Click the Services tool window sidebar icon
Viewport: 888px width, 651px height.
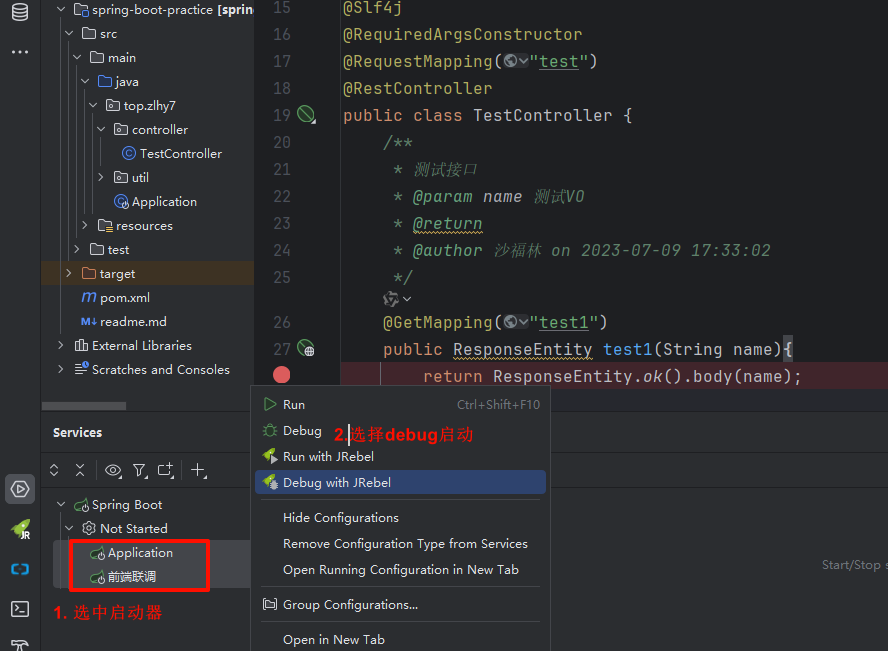[20, 489]
